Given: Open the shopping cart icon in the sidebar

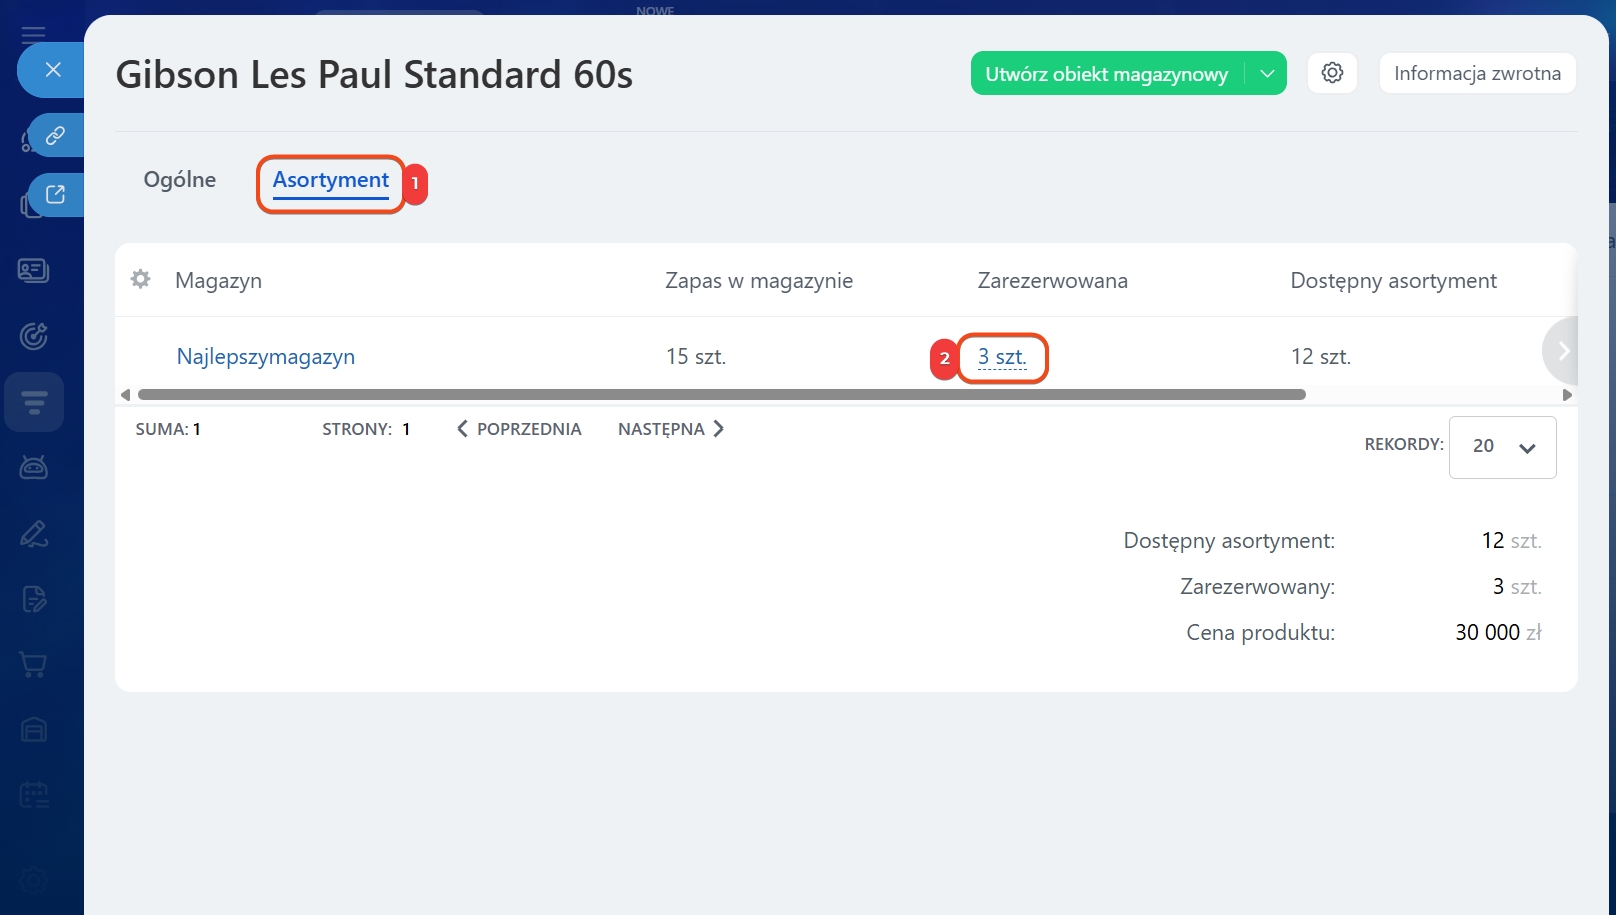Looking at the screenshot, I should 34,664.
